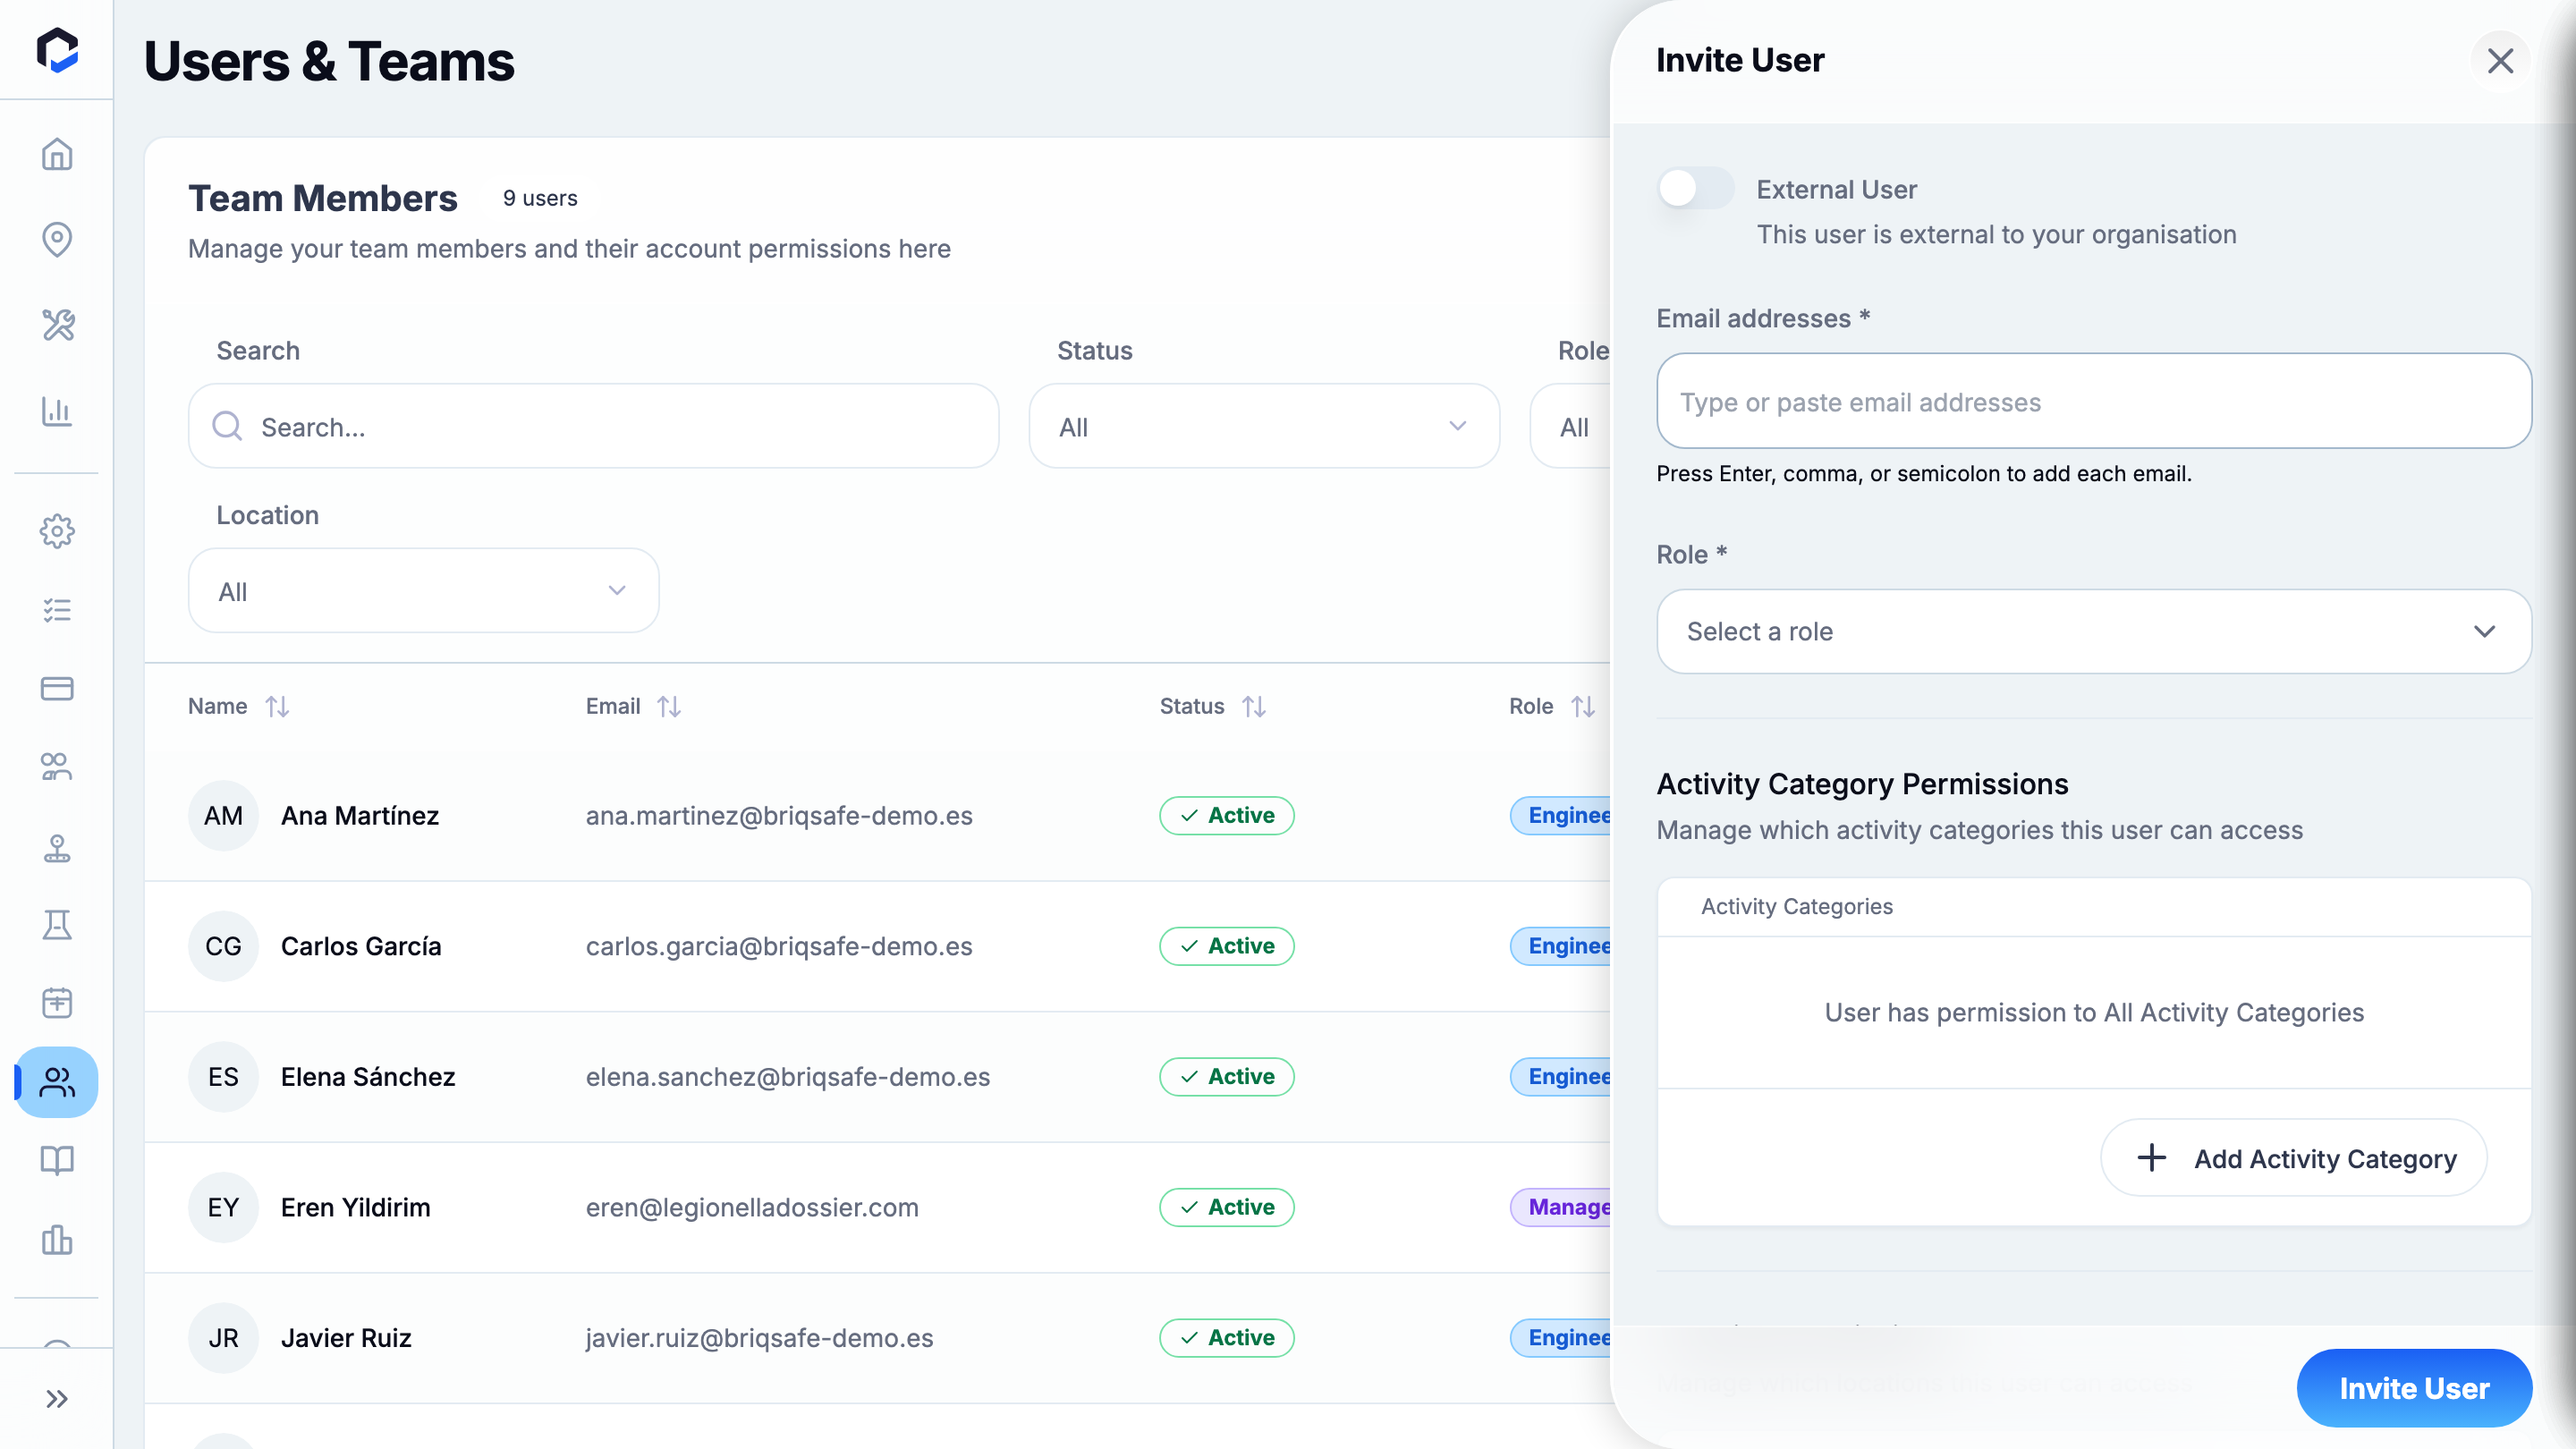Image resolution: width=2576 pixels, height=1449 pixels.
Task: Click Elena Sánchez's Active status badge
Action: click(1227, 1077)
